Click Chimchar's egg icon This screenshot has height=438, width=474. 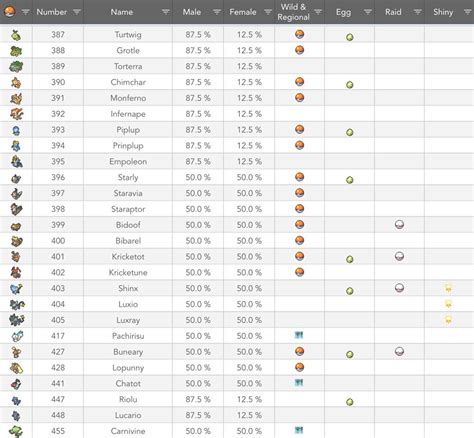click(350, 85)
